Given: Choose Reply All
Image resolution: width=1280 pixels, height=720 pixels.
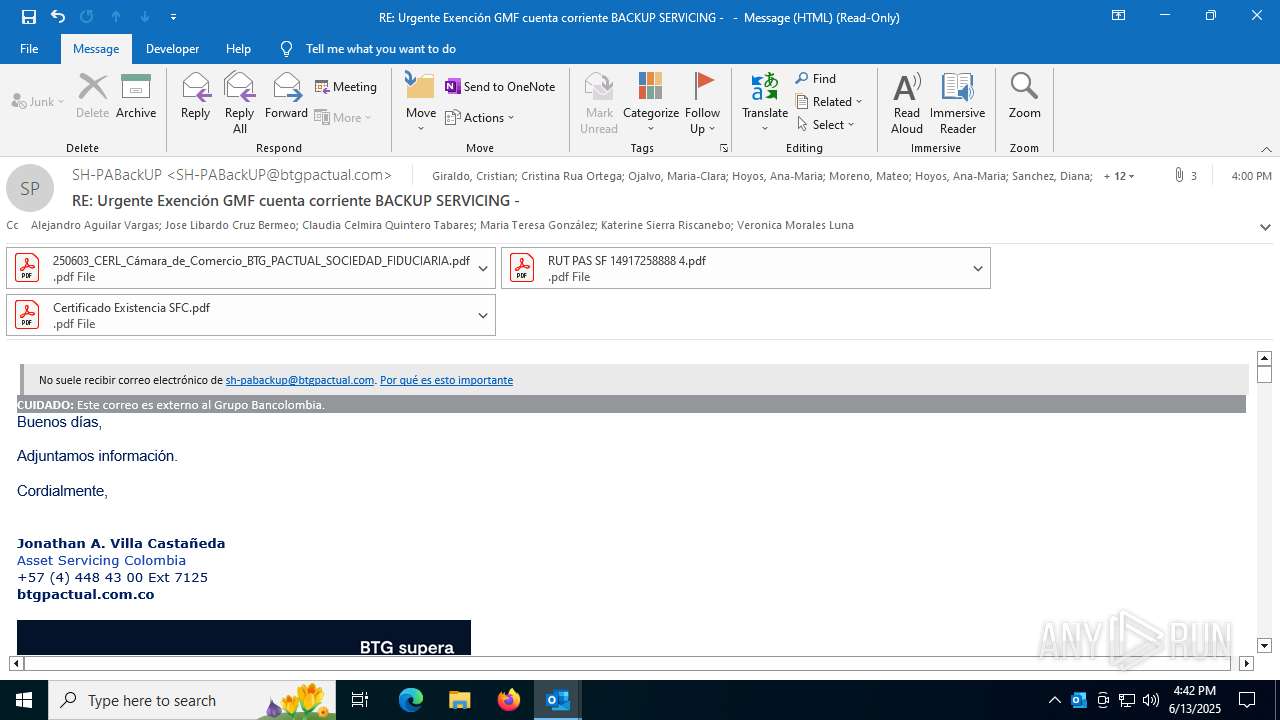Looking at the screenshot, I should (x=240, y=103).
